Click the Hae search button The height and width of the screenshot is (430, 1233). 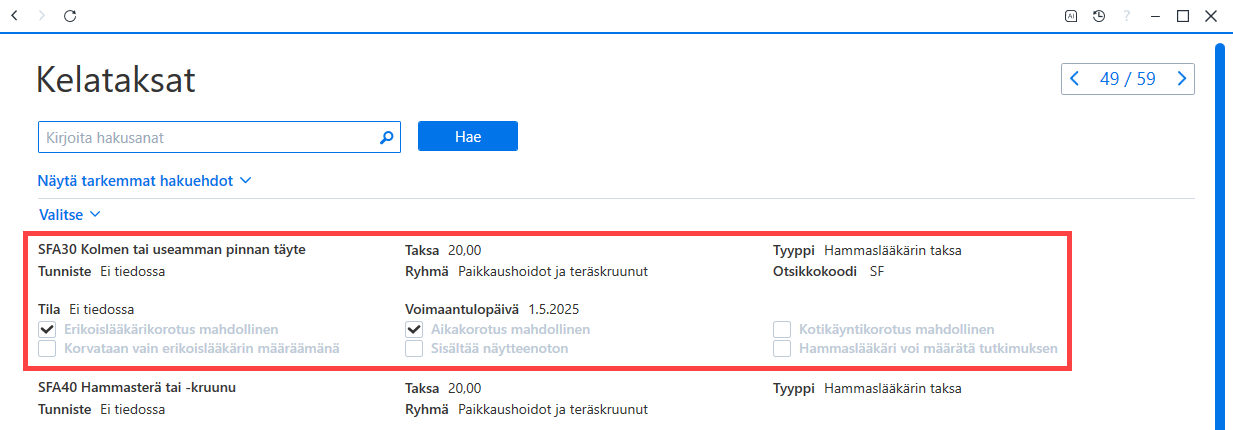[468, 137]
